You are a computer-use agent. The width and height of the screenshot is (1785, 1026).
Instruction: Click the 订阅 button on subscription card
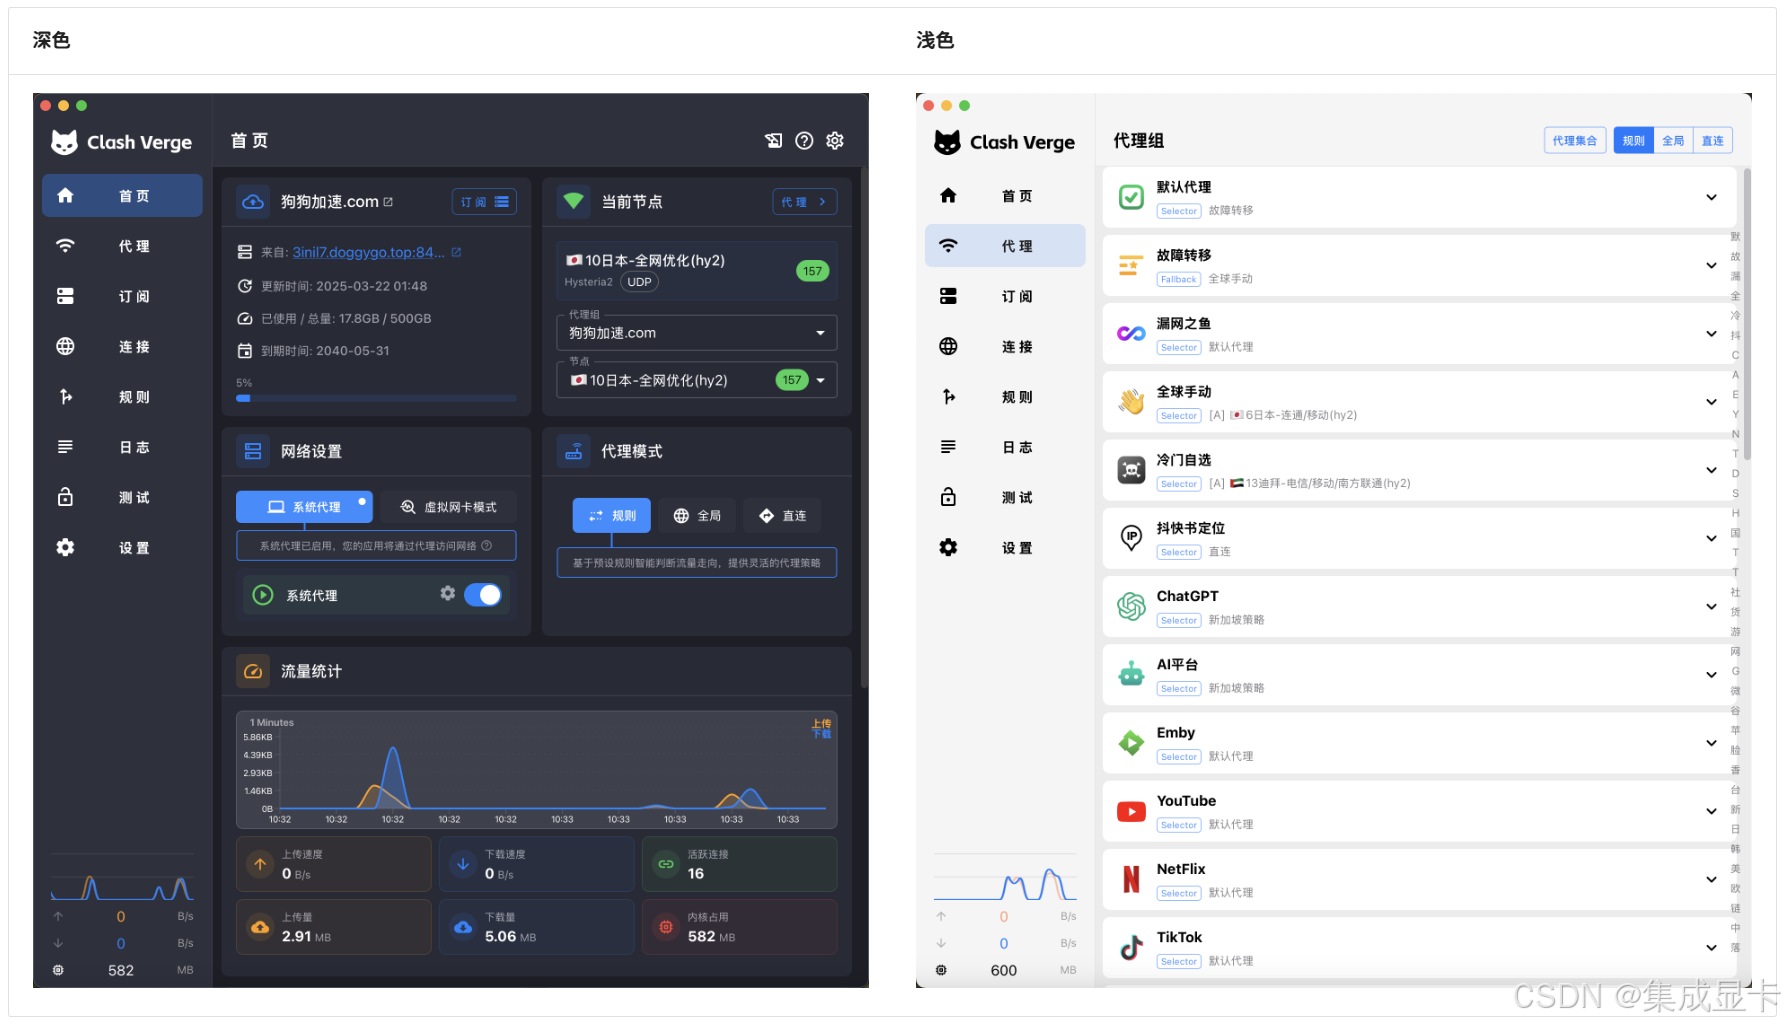(485, 202)
